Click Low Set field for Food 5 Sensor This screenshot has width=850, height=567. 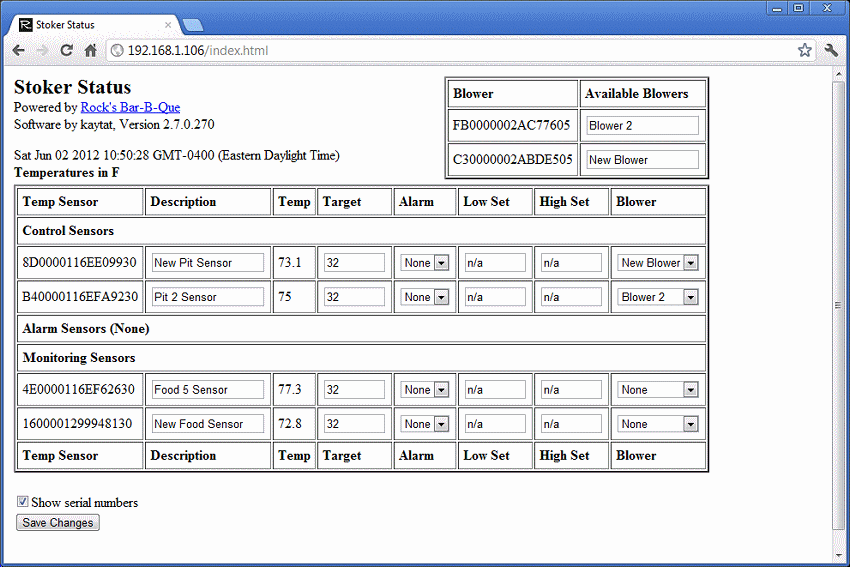pyautogui.click(x=495, y=390)
